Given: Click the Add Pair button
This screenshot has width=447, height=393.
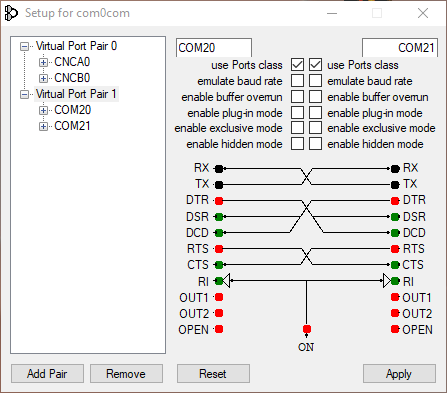Looking at the screenshot, I should [47, 374].
